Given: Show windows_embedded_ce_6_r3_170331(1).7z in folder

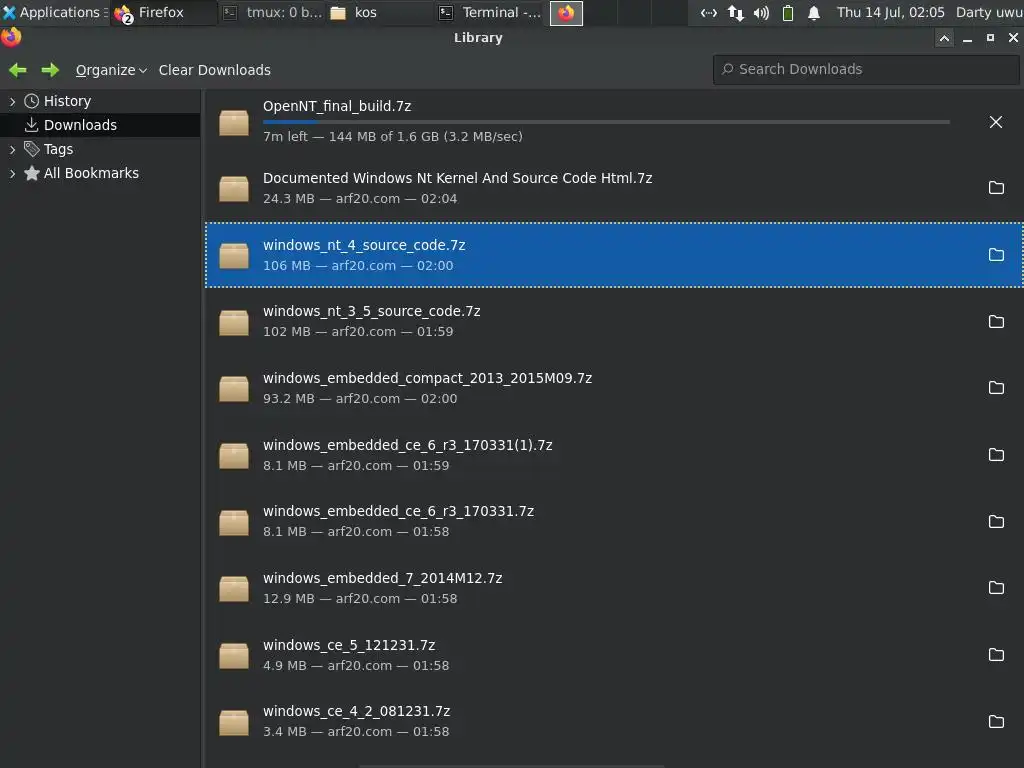Looking at the screenshot, I should 996,455.
